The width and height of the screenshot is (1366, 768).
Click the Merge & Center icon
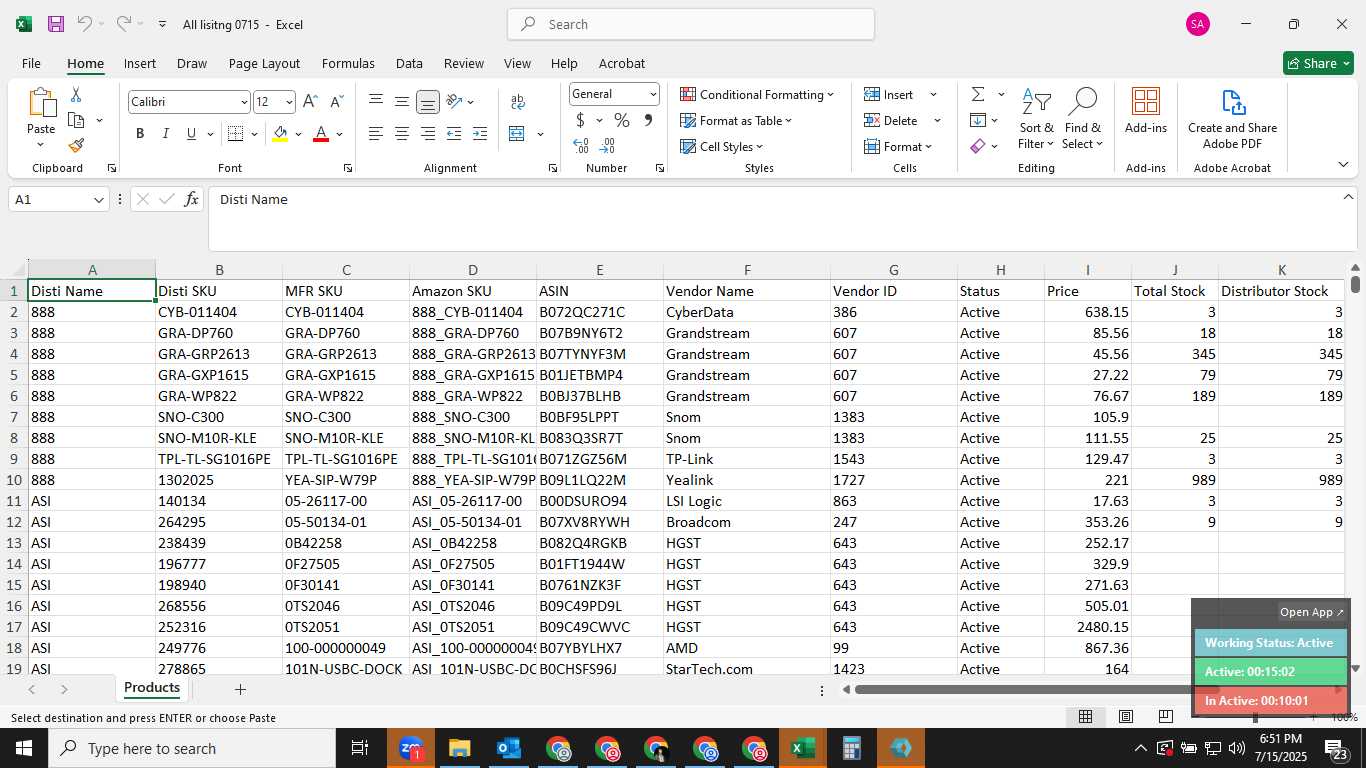tap(517, 134)
